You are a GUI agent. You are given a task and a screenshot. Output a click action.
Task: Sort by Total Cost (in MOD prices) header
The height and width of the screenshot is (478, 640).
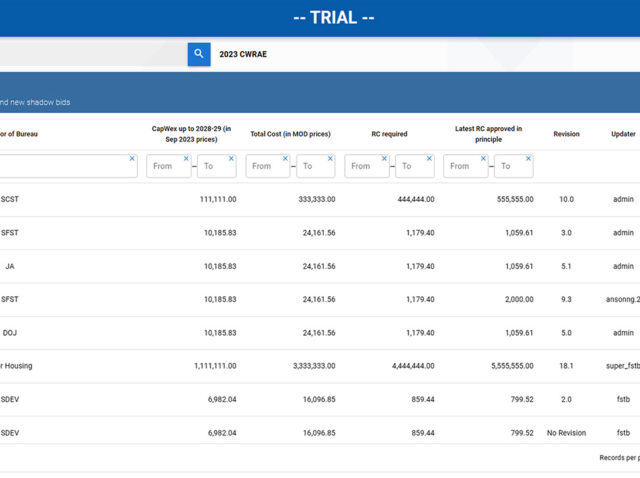pyautogui.click(x=291, y=134)
